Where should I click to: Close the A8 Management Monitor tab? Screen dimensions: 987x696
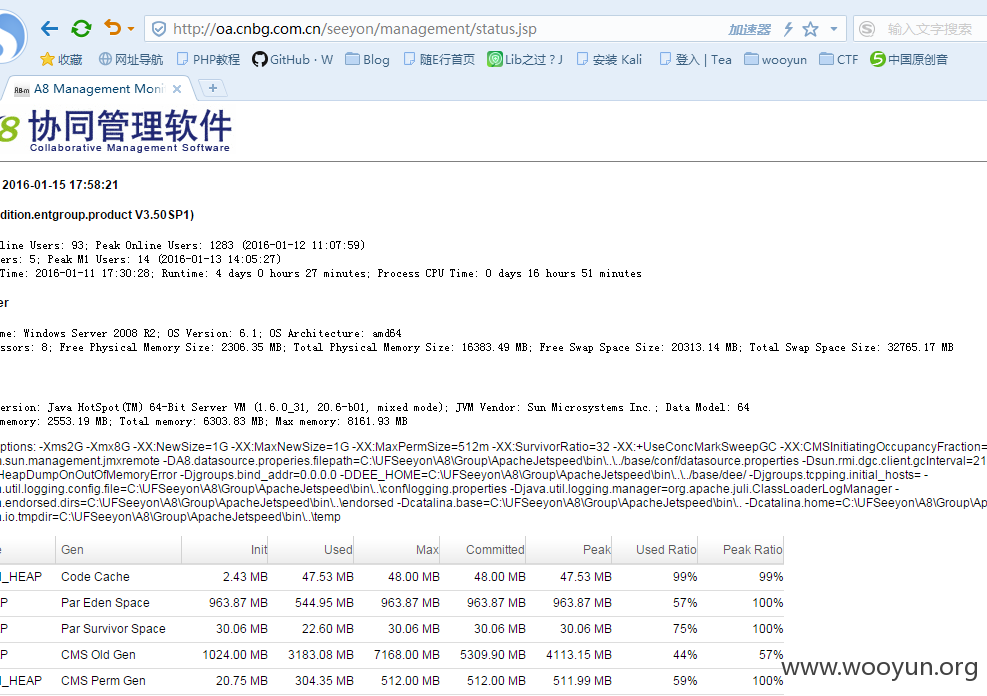coord(177,89)
